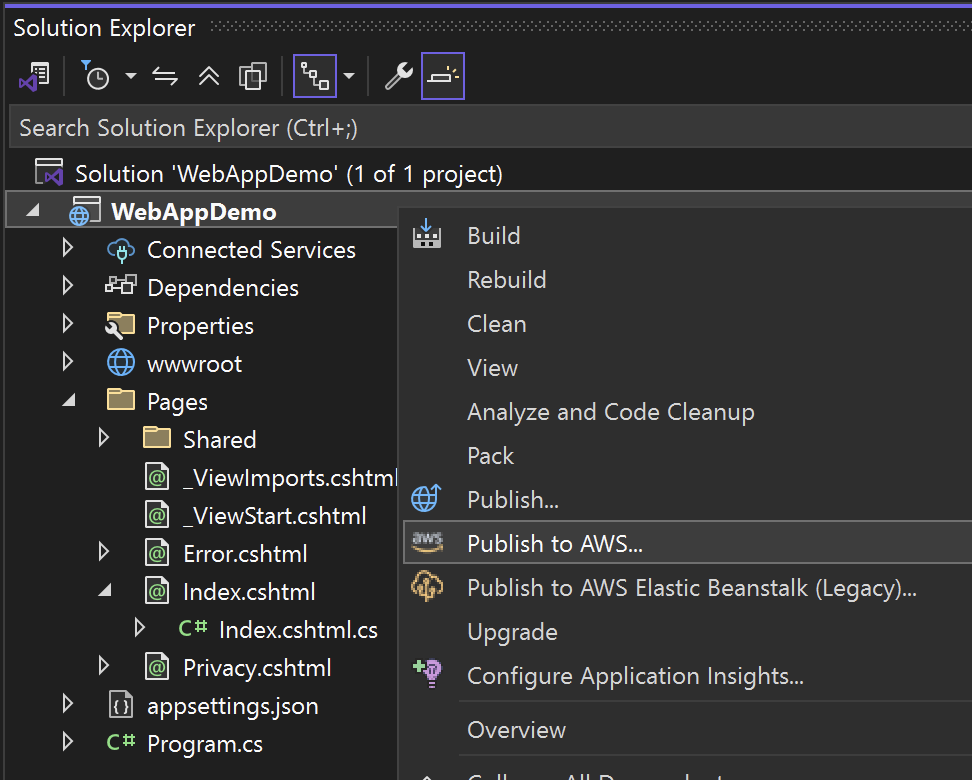This screenshot has height=780, width=972.
Task: Click the Shared folder icon
Action: (157, 437)
